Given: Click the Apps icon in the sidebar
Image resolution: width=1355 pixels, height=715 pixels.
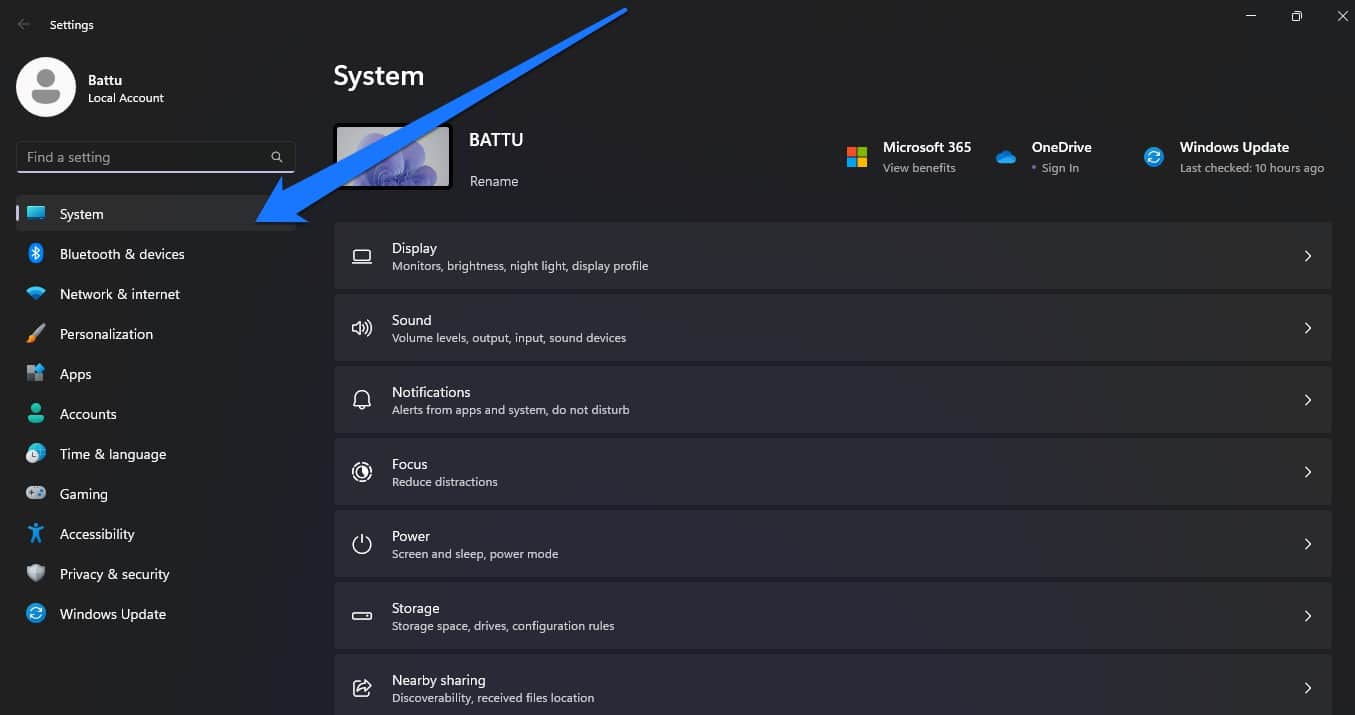Looking at the screenshot, I should (x=36, y=373).
